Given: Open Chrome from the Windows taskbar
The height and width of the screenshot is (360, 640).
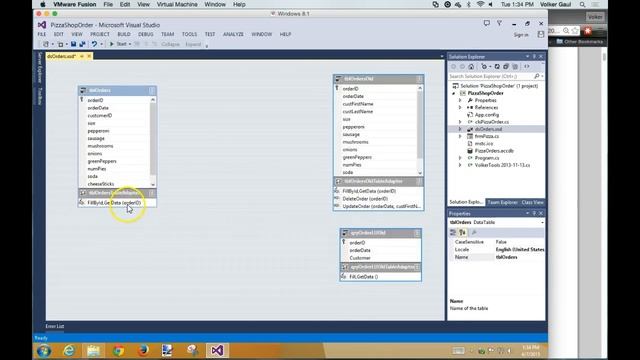Looking at the screenshot, I should pyautogui.click(x=118, y=350).
